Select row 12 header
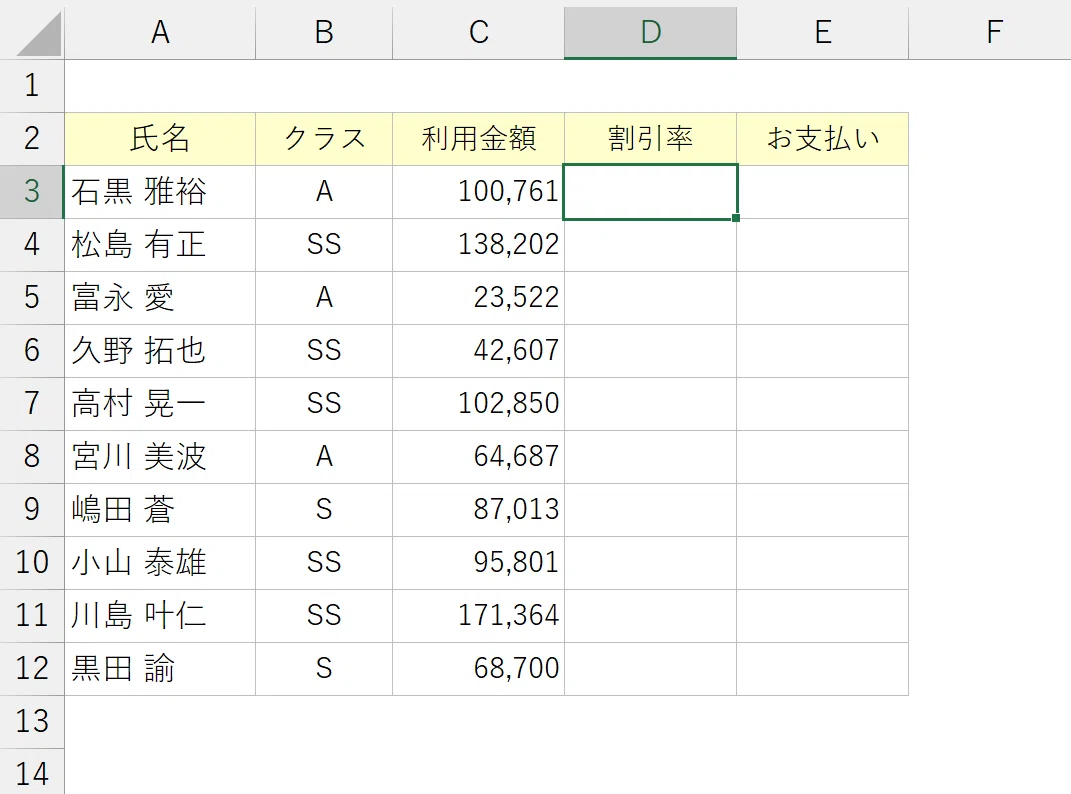 (31, 669)
